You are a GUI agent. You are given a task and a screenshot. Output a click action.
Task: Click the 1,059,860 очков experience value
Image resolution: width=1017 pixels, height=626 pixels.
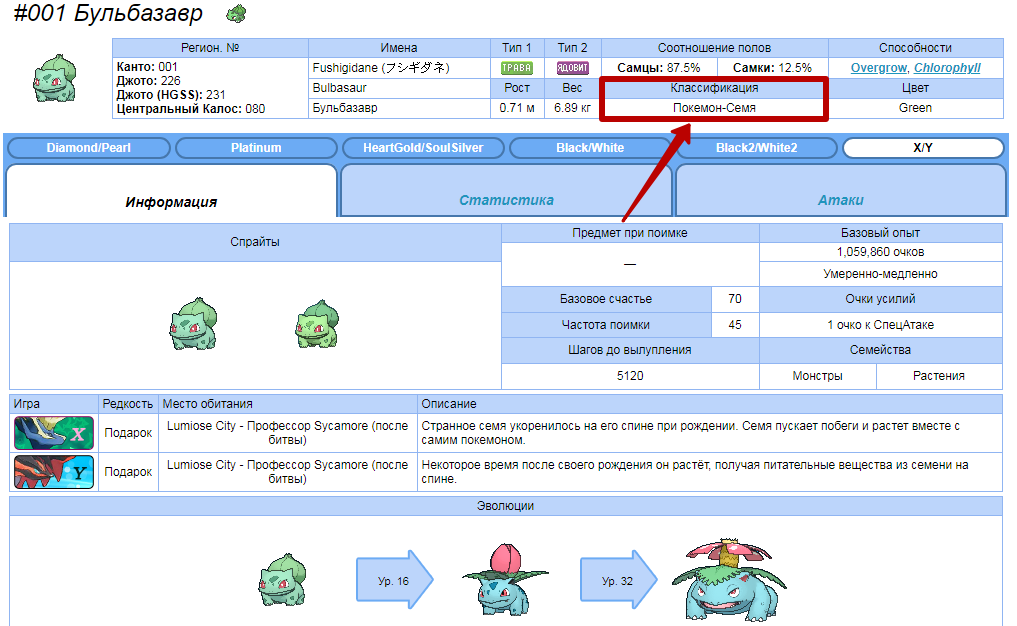coord(880,252)
